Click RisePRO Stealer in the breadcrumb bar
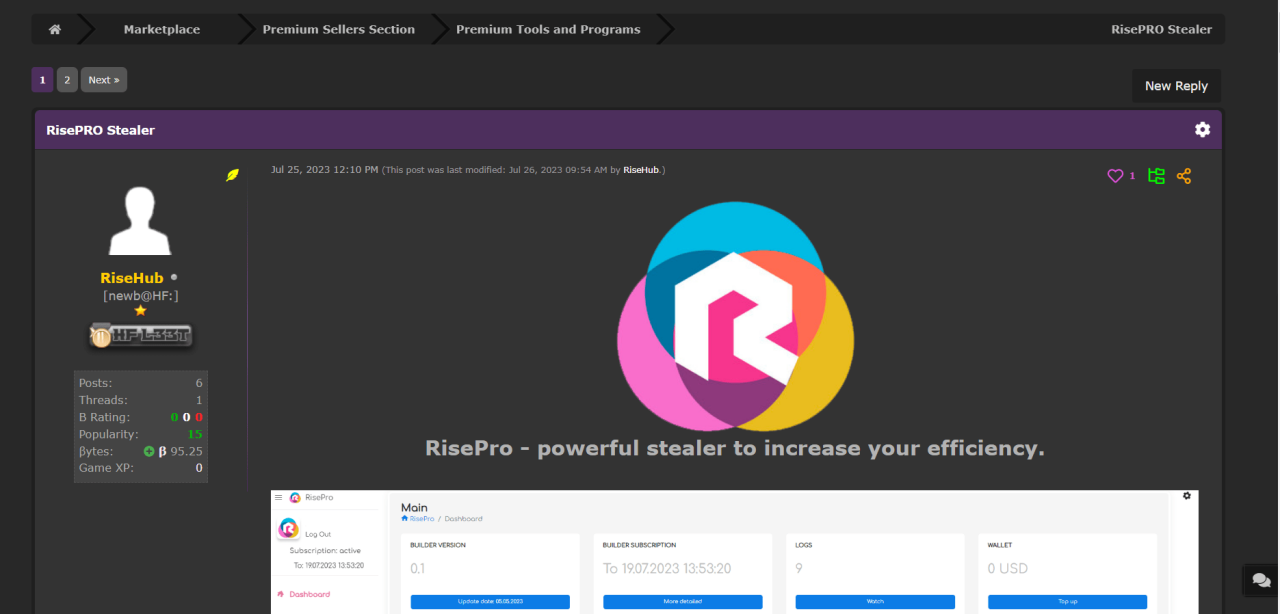 click(x=1161, y=30)
